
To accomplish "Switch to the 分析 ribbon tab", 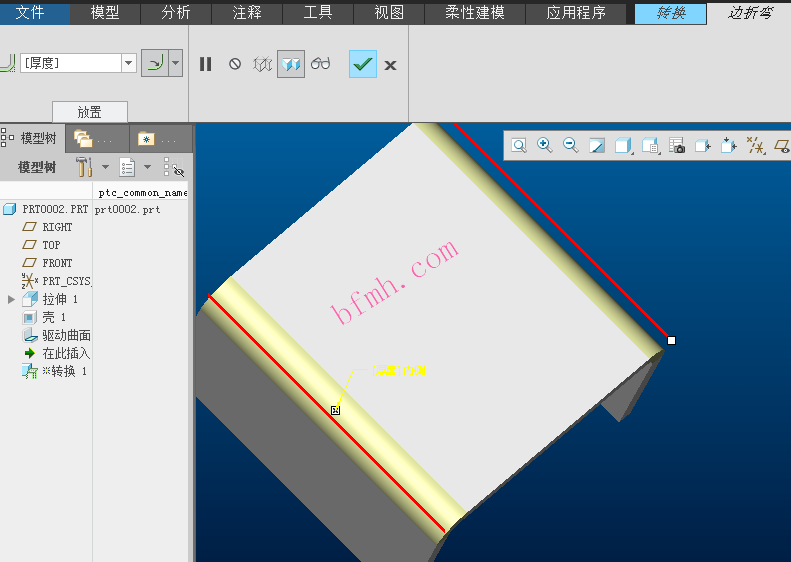I will 176,12.
